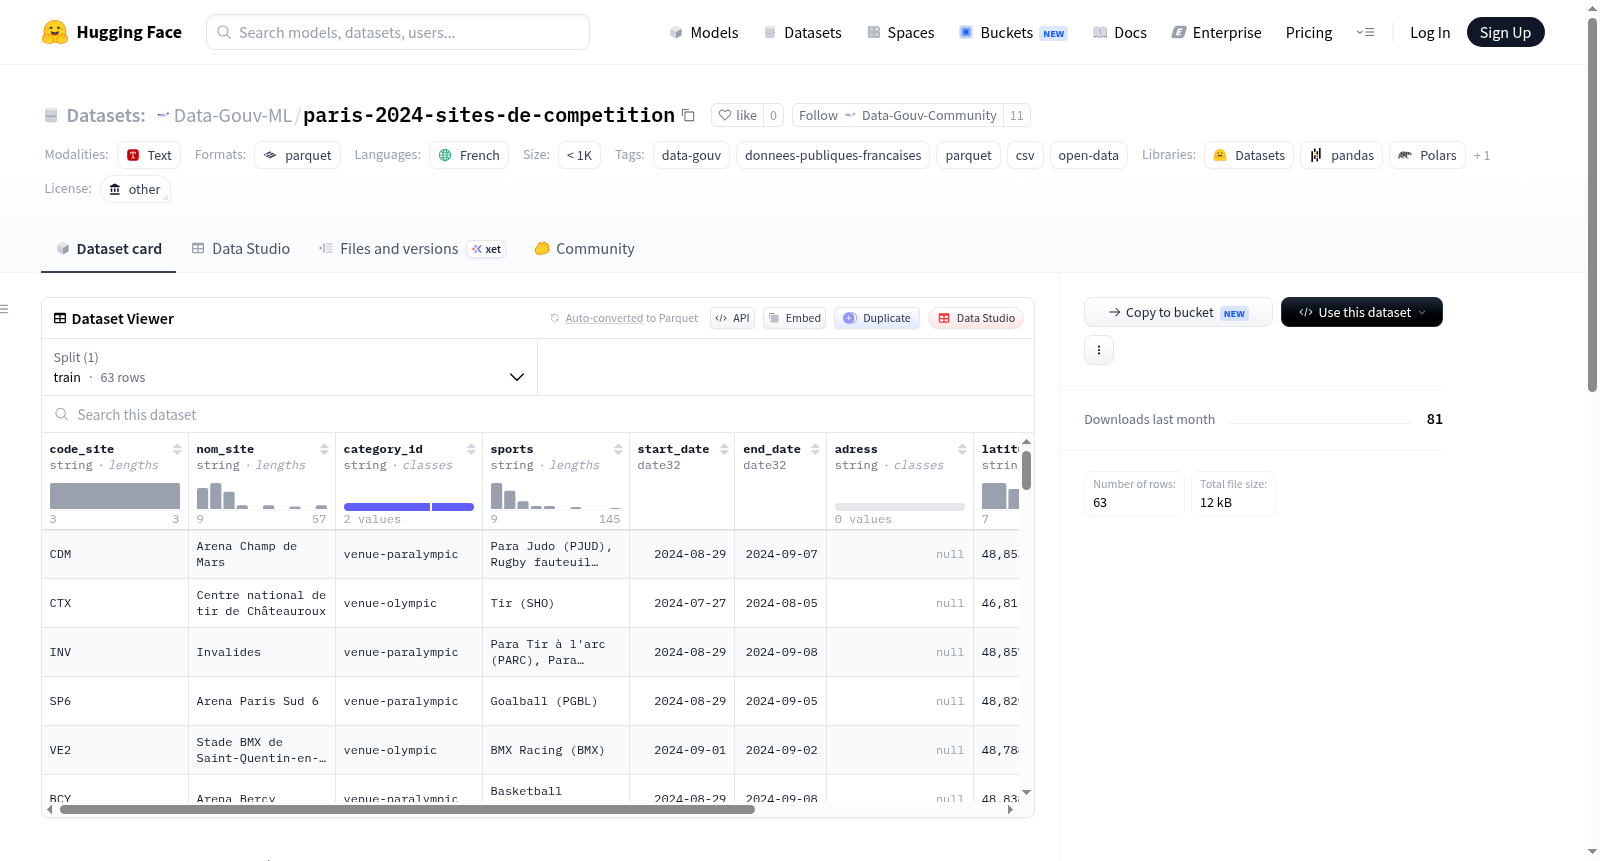Click the nom_site lengths histogram
This screenshot has width=1600, height=861.
[262, 496]
